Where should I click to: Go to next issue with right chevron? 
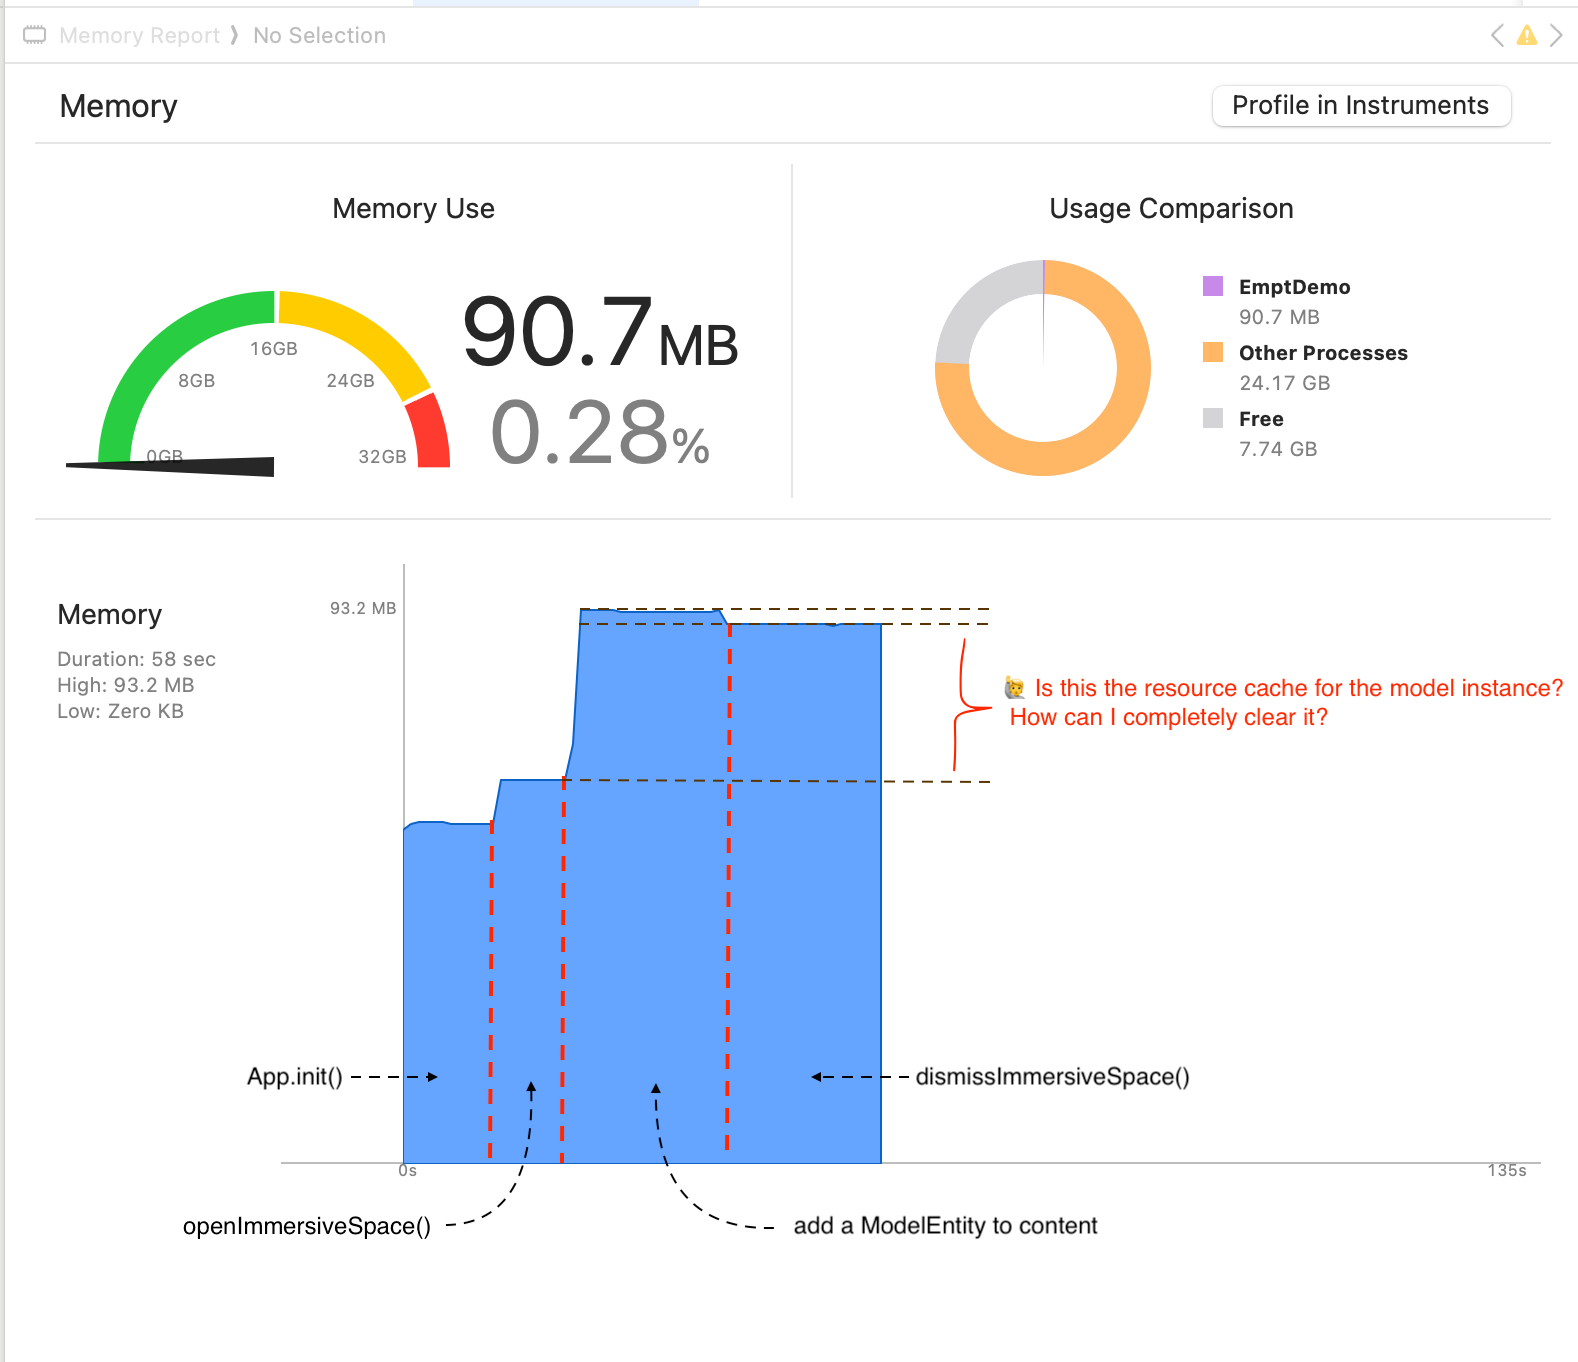[x=1556, y=35]
